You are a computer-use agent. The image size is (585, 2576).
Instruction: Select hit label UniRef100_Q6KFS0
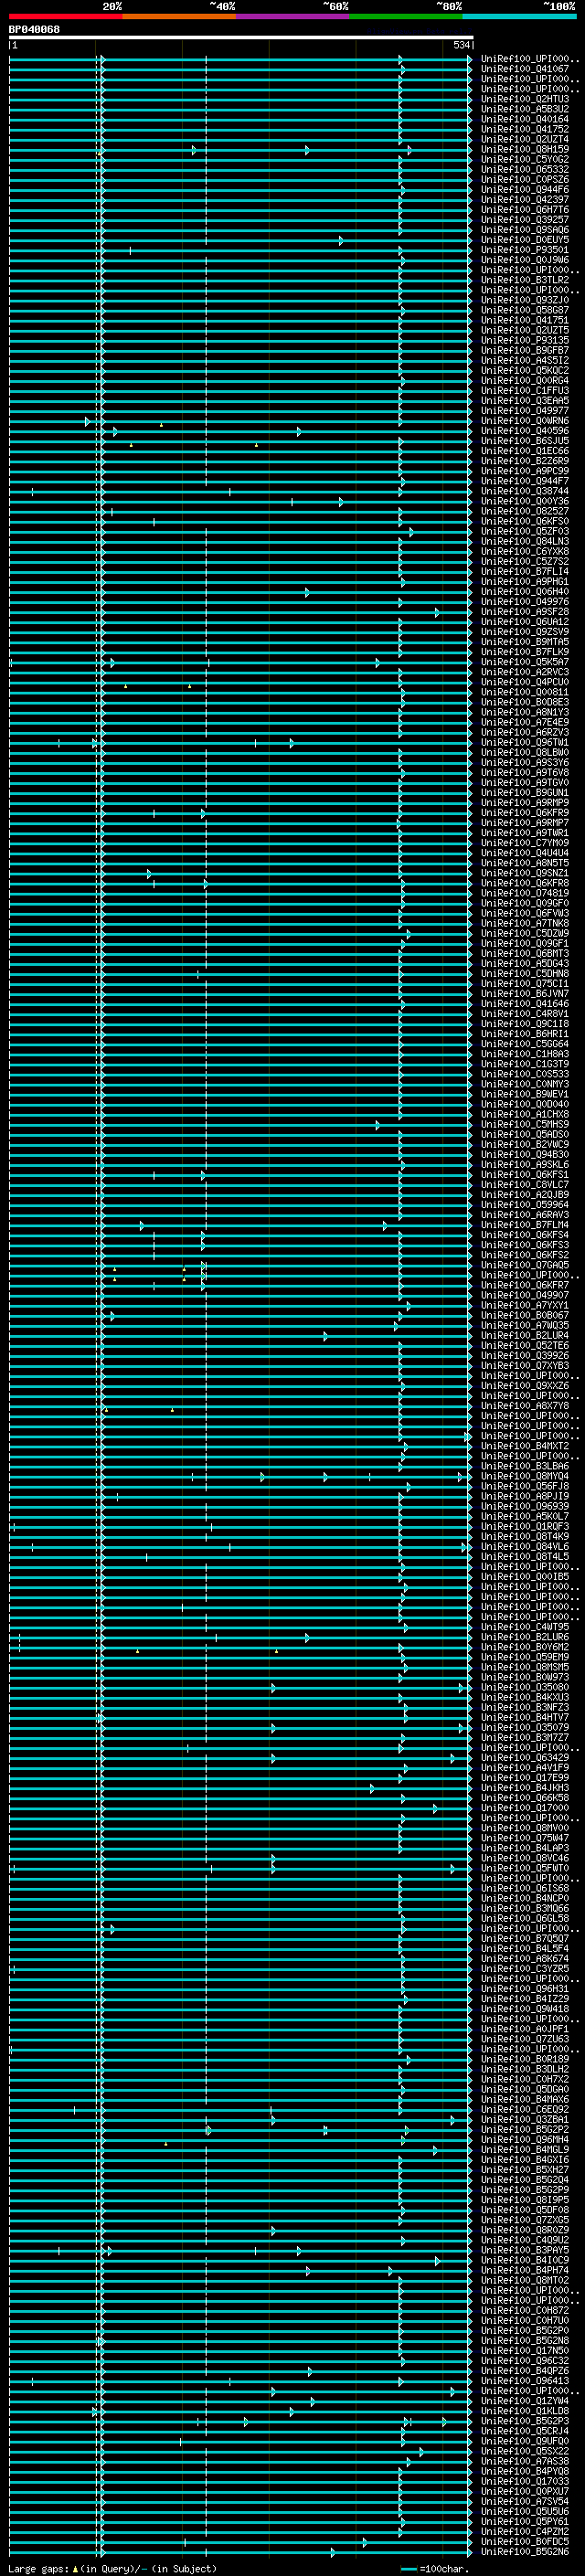[525, 521]
